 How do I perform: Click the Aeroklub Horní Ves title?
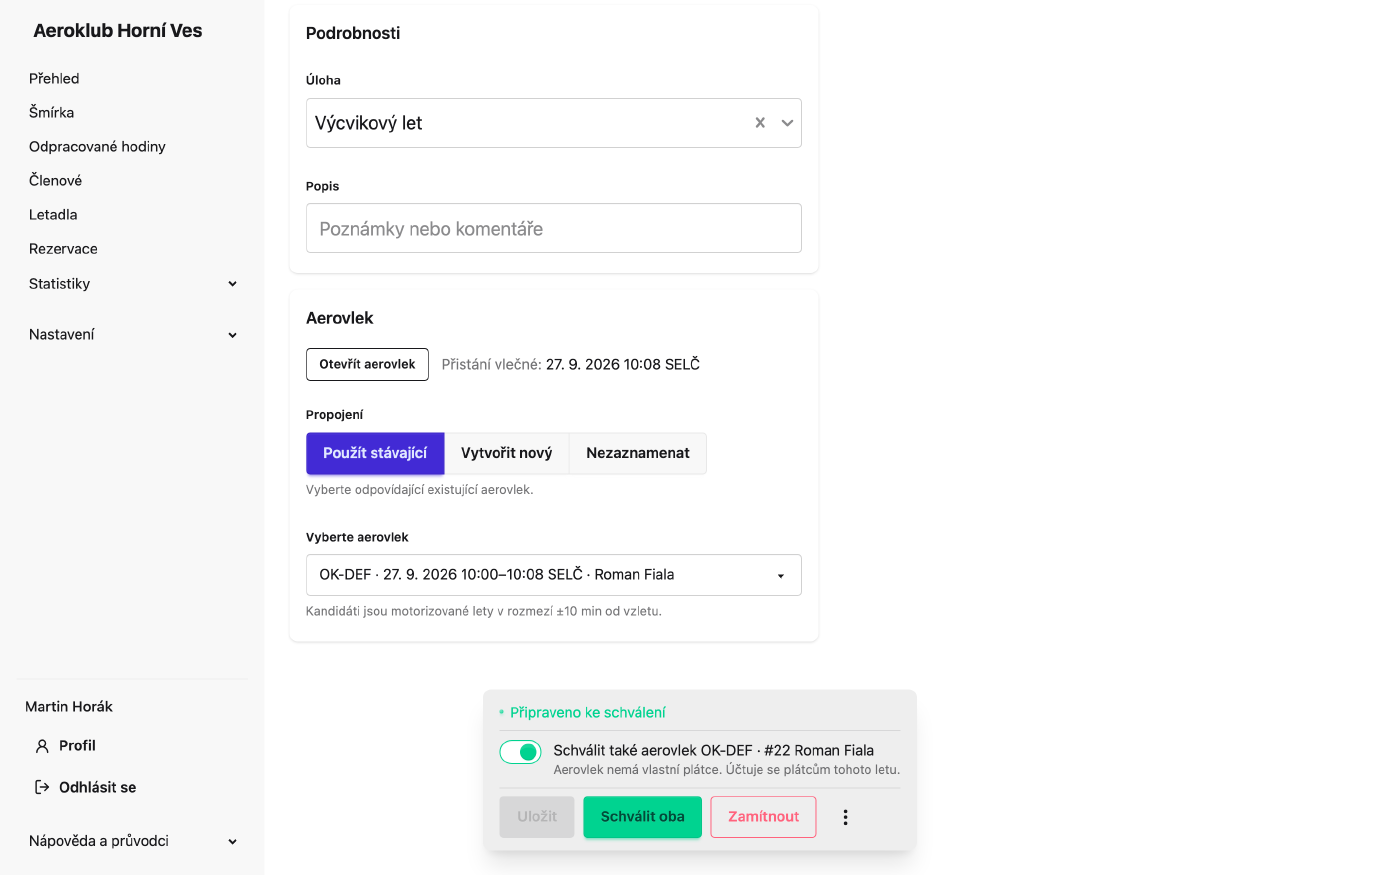click(x=118, y=31)
